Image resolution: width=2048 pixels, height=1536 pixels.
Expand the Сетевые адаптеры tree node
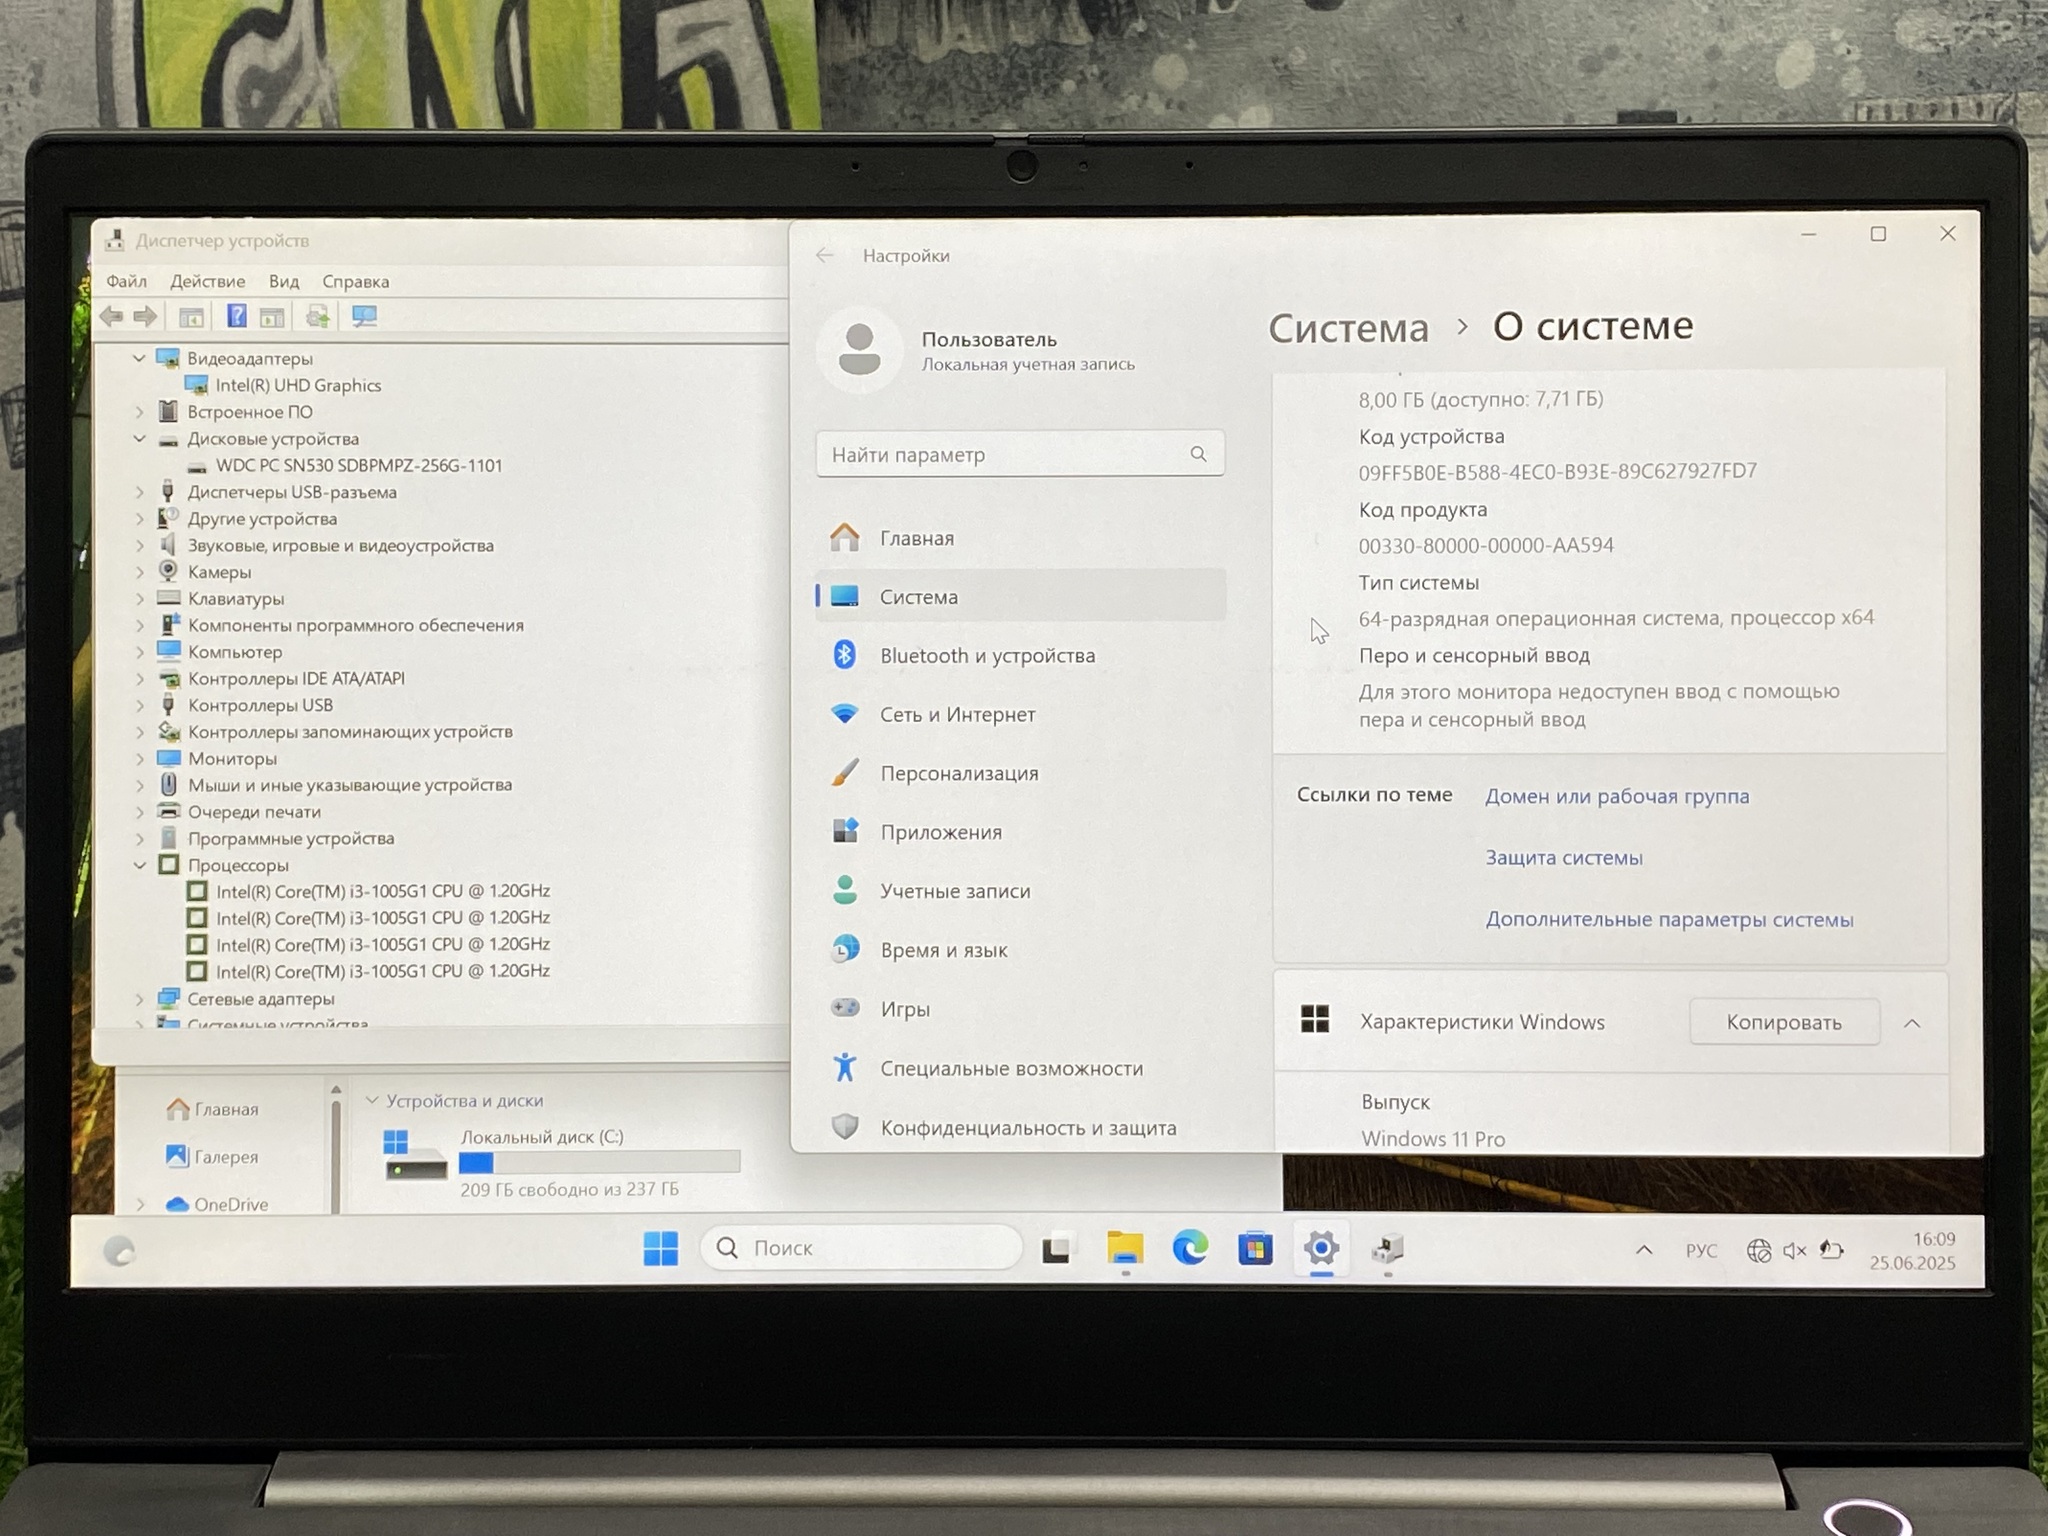click(x=140, y=999)
